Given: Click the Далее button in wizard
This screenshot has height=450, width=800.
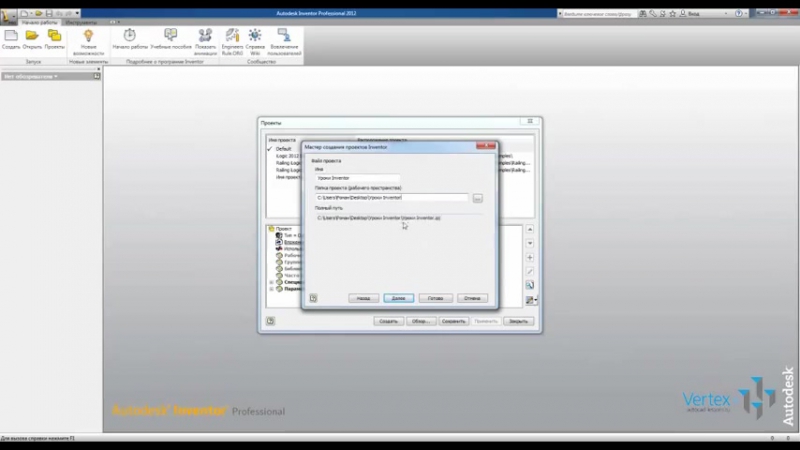Looking at the screenshot, I should coord(398,298).
